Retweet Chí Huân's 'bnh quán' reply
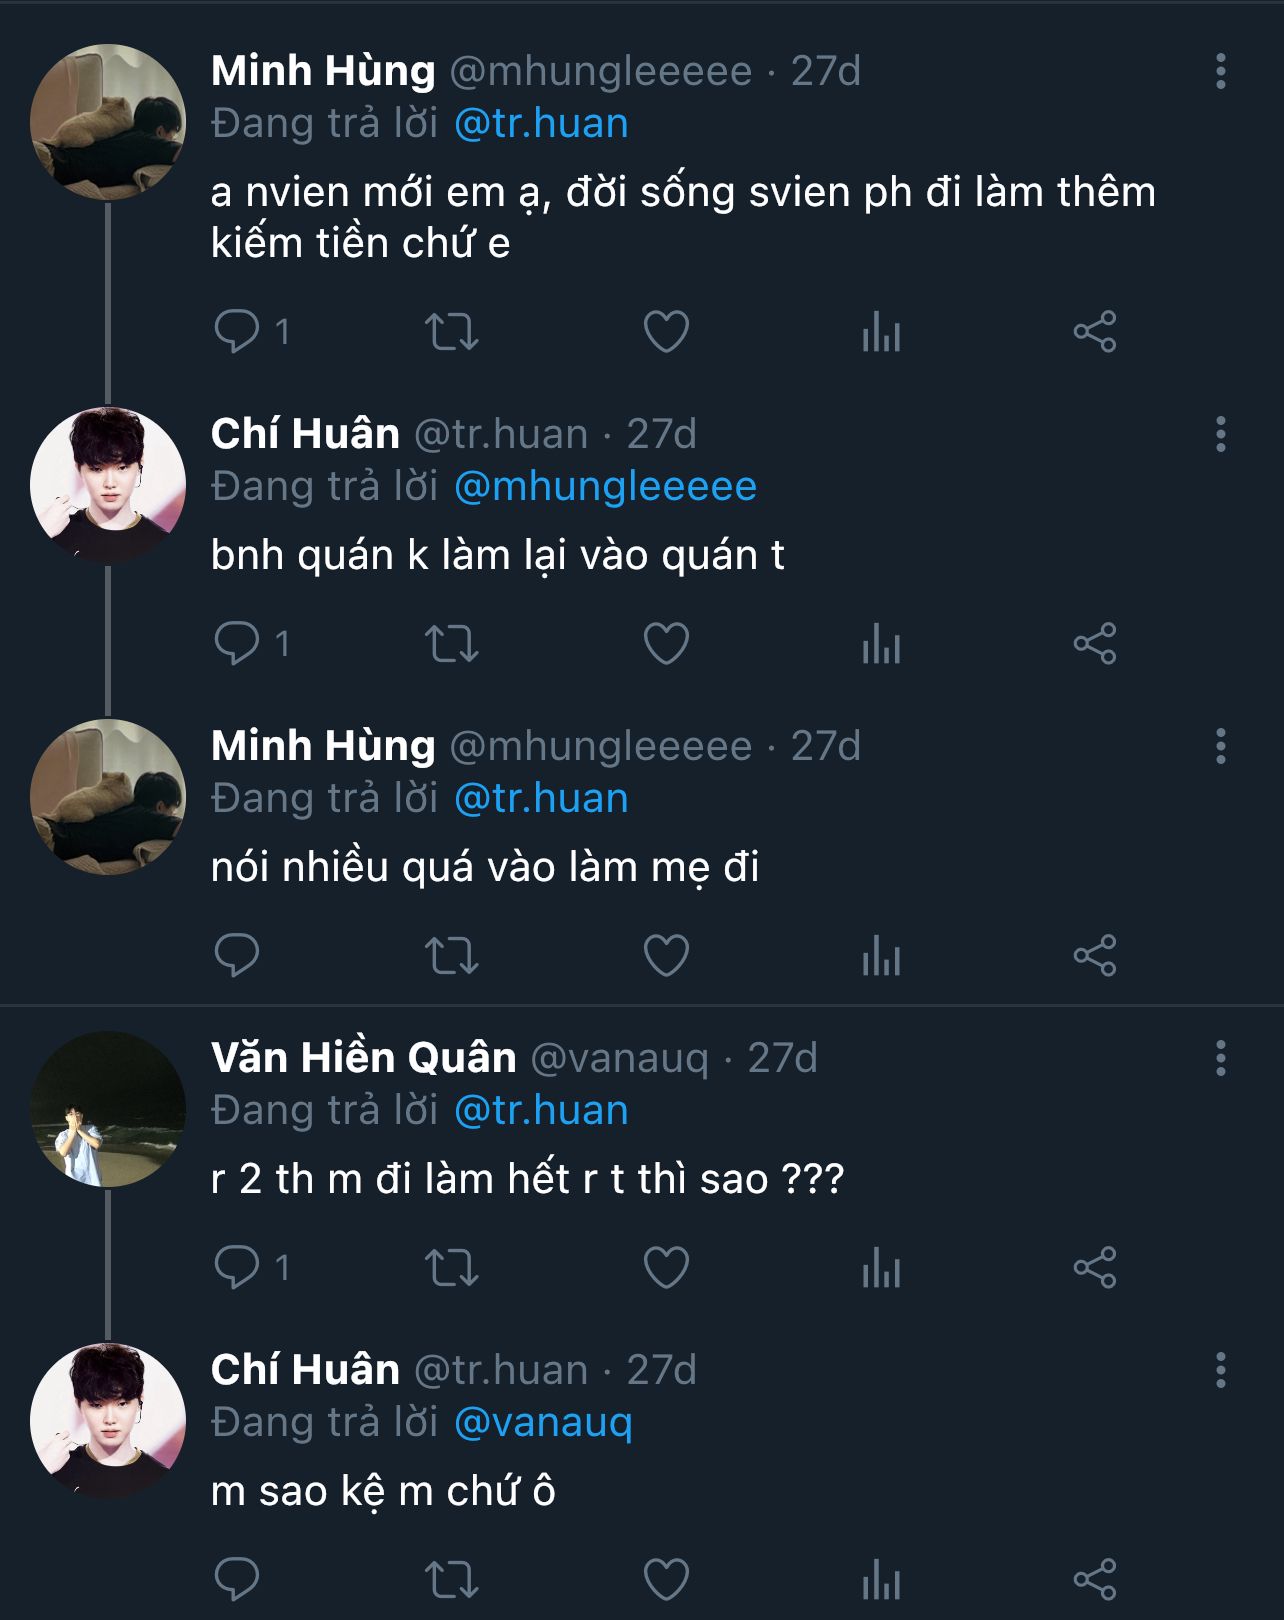This screenshot has height=1620, width=1284. coord(452,643)
